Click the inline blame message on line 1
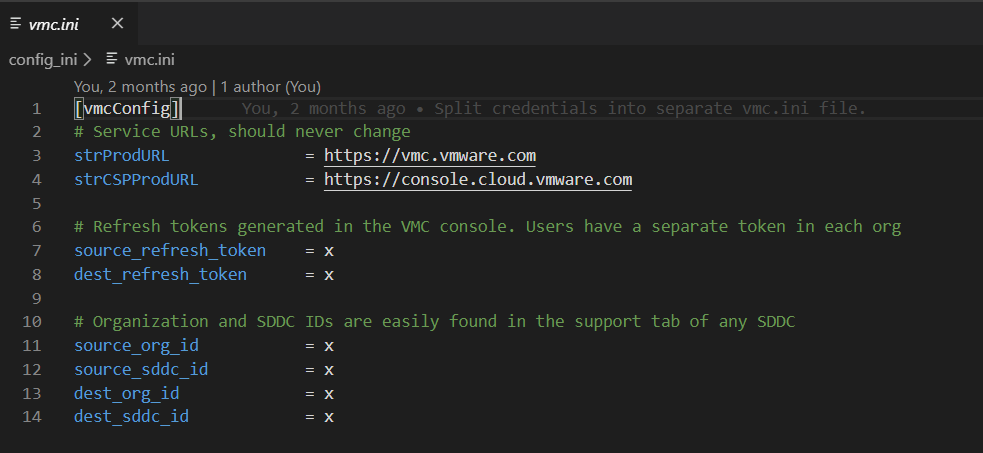Image resolution: width=983 pixels, height=453 pixels. click(554, 108)
